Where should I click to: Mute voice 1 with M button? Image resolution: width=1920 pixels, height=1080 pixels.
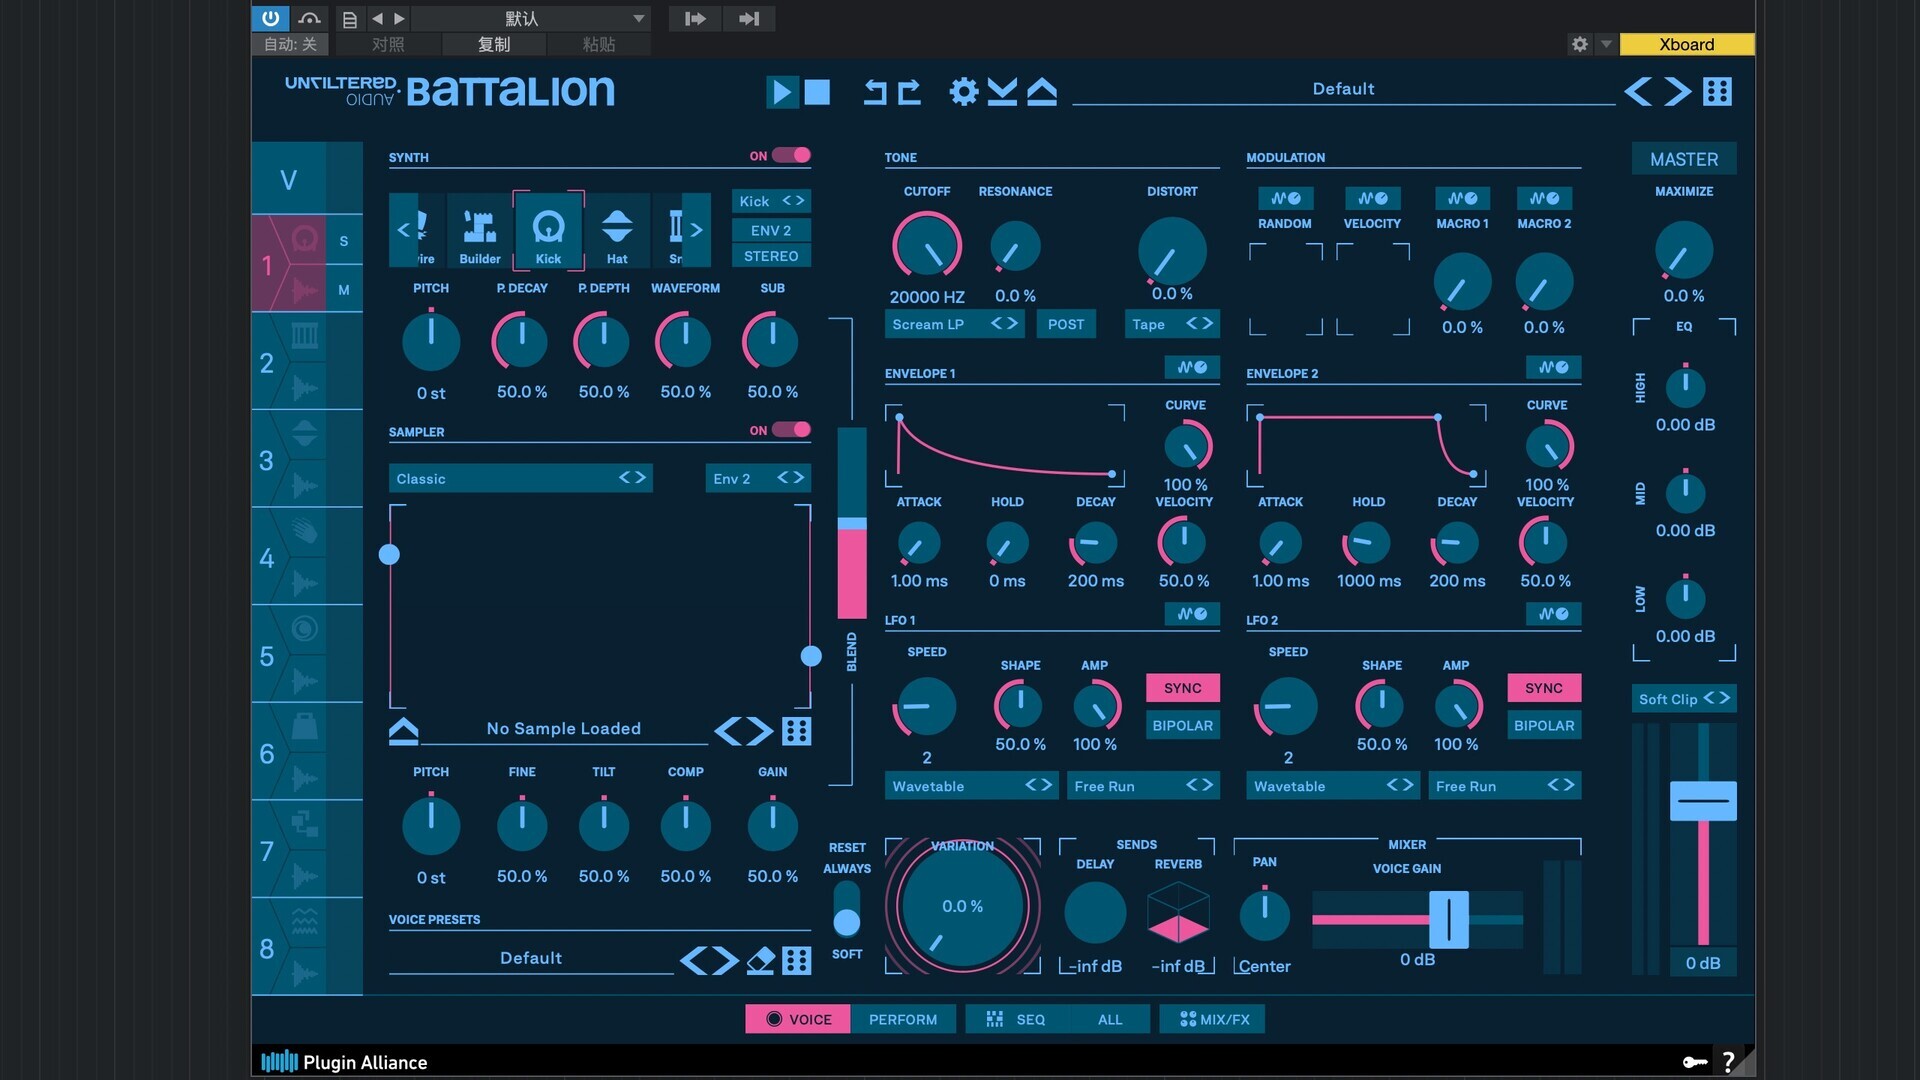[344, 290]
